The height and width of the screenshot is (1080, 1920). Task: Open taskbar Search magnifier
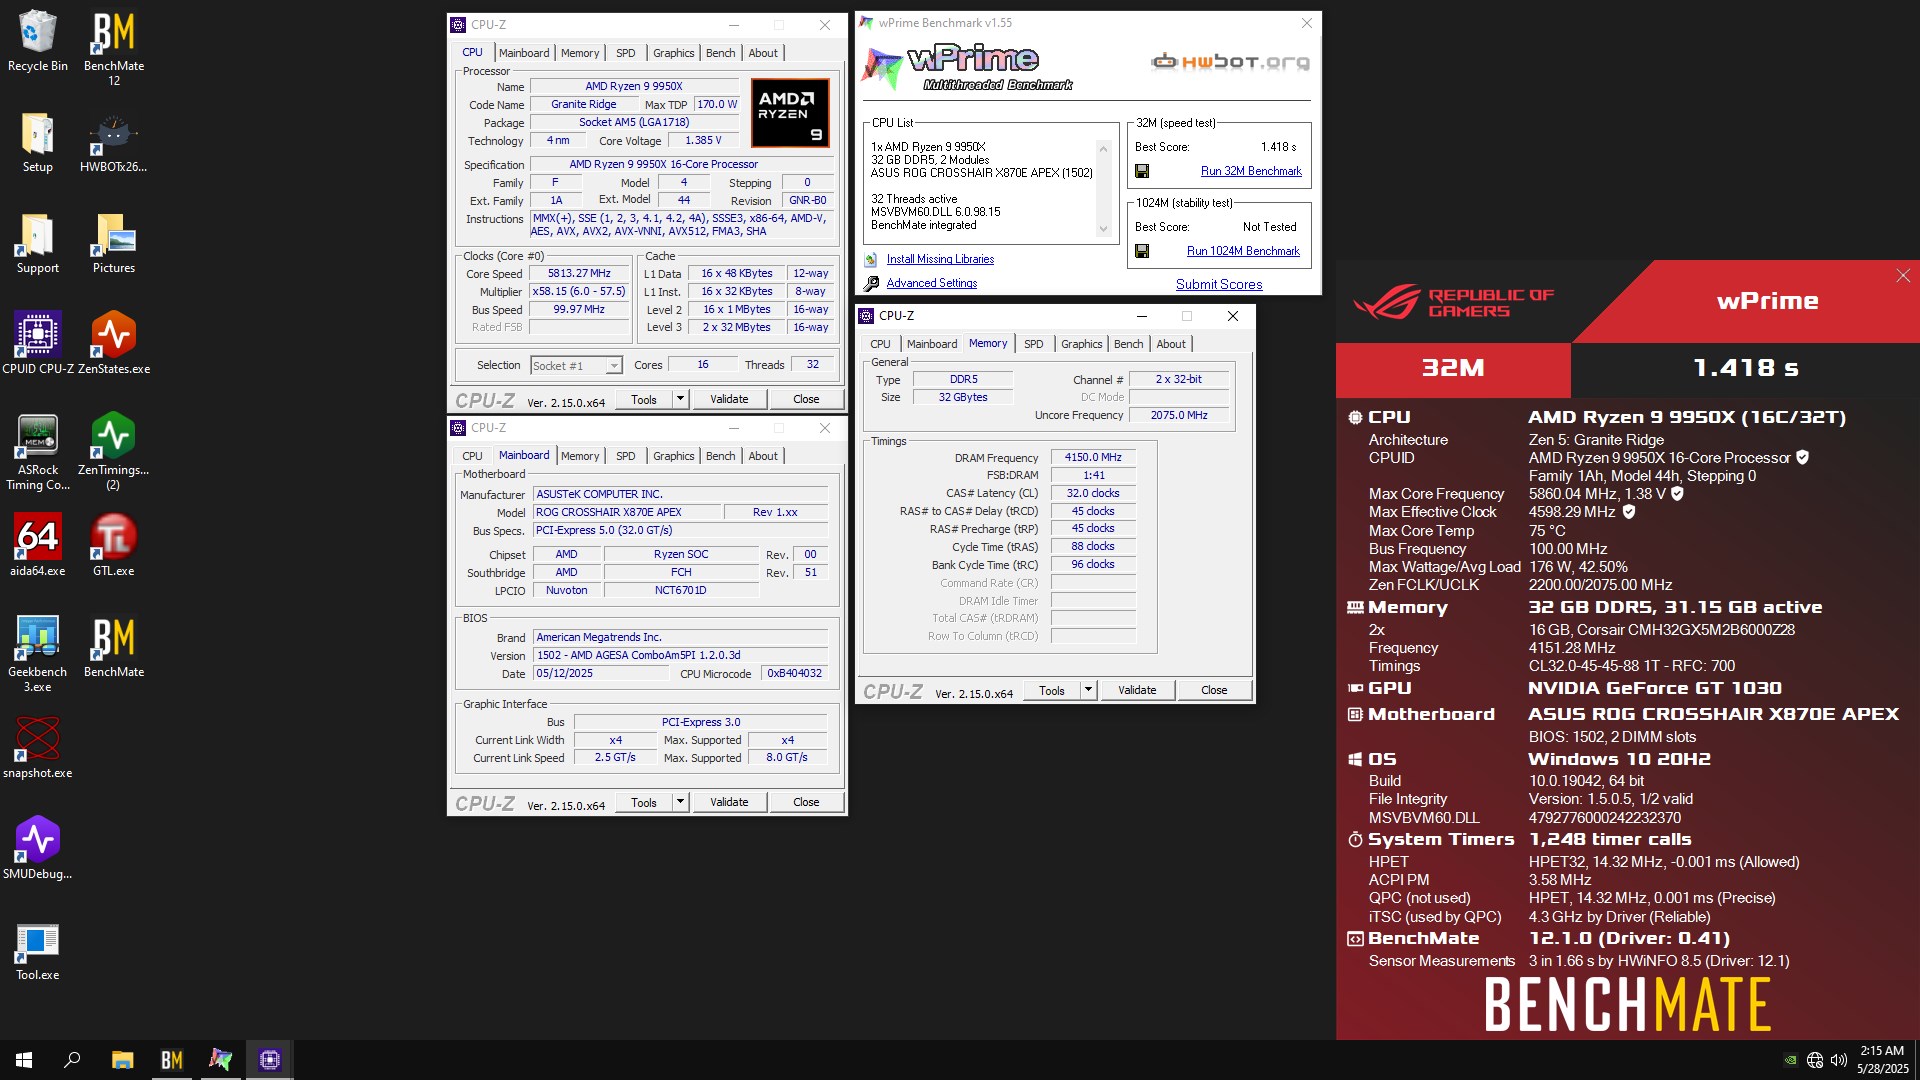(72, 1060)
